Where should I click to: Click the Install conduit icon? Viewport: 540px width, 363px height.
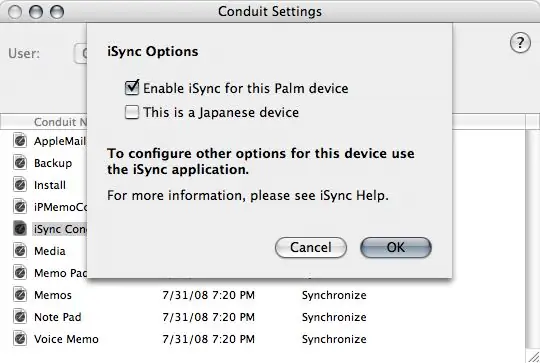tap(20, 185)
